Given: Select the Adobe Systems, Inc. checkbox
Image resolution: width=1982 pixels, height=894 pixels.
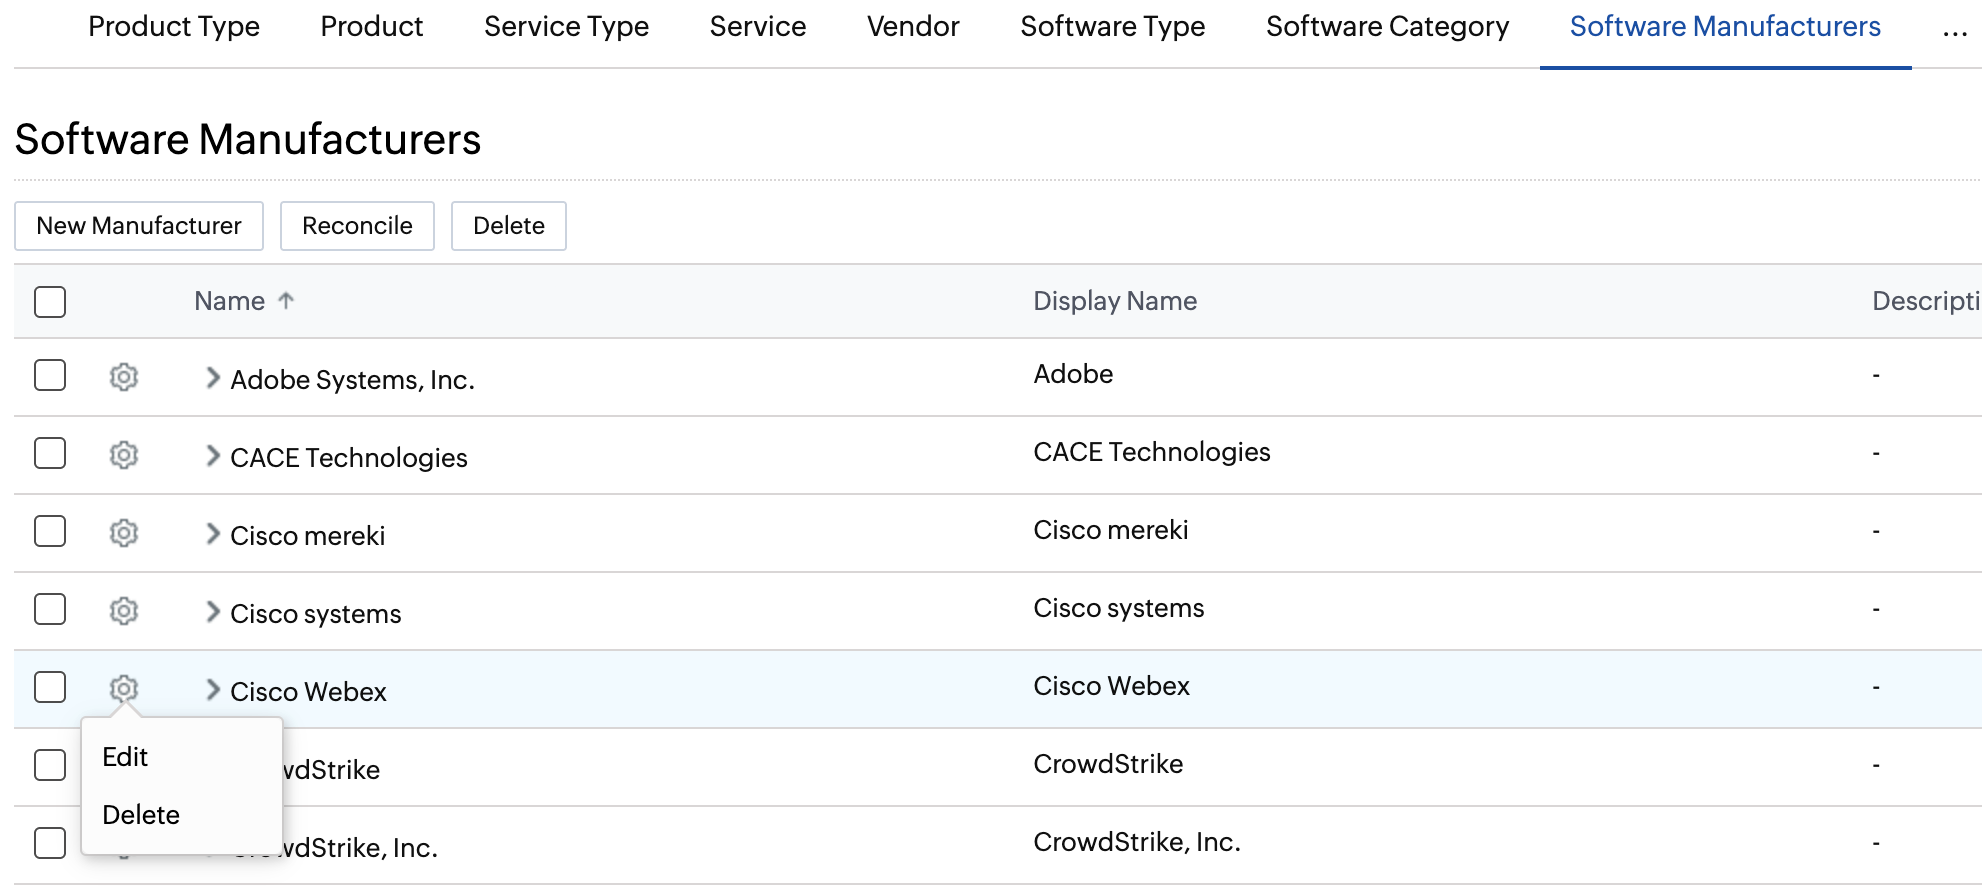Looking at the screenshot, I should pyautogui.click(x=50, y=376).
